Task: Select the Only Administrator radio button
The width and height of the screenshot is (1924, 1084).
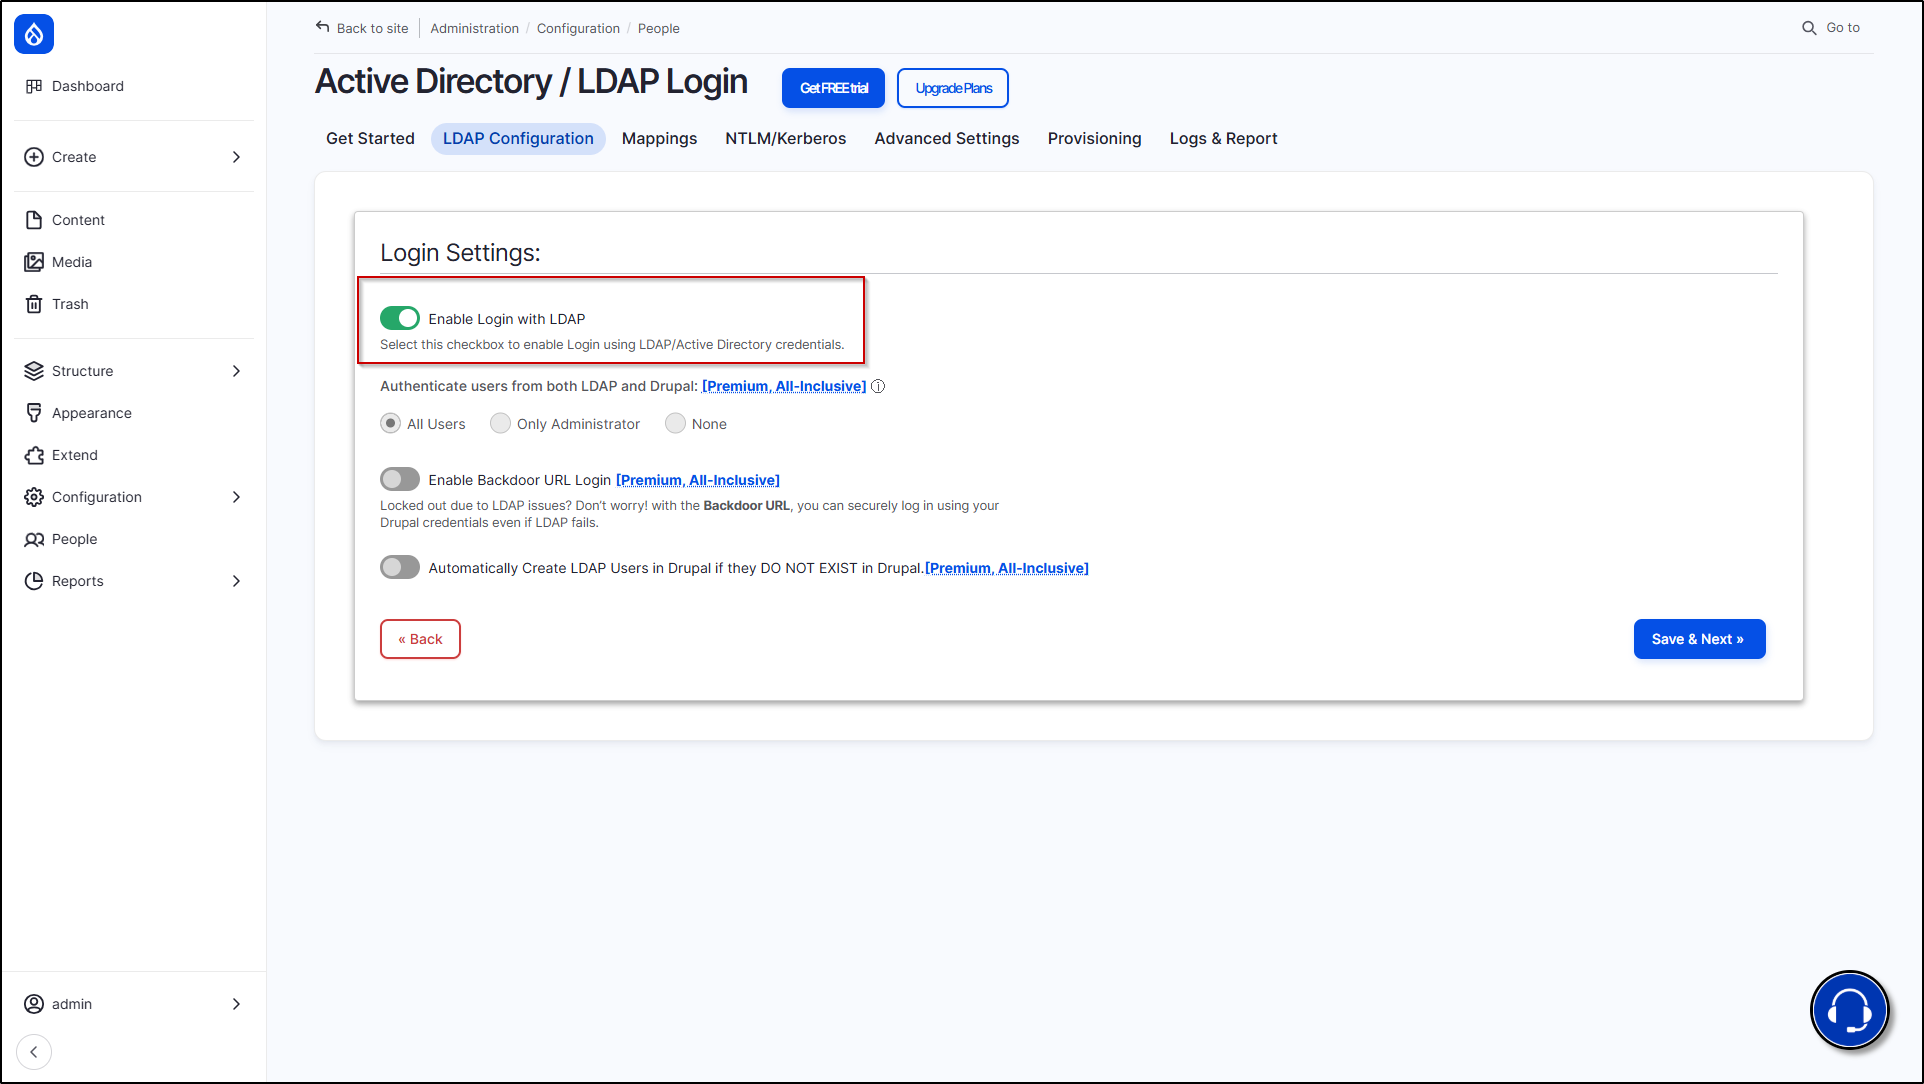Action: [x=500, y=424]
